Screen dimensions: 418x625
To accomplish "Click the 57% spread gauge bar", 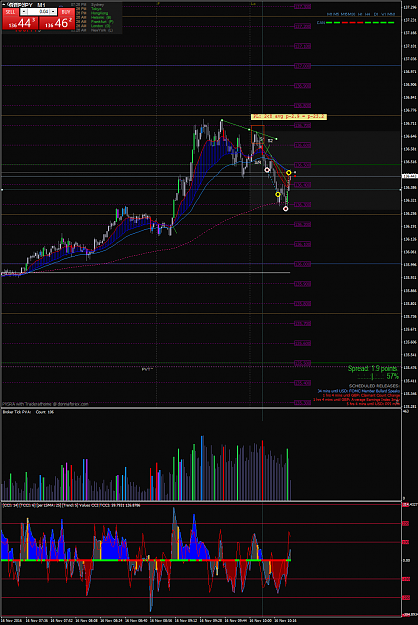I will (371, 376).
